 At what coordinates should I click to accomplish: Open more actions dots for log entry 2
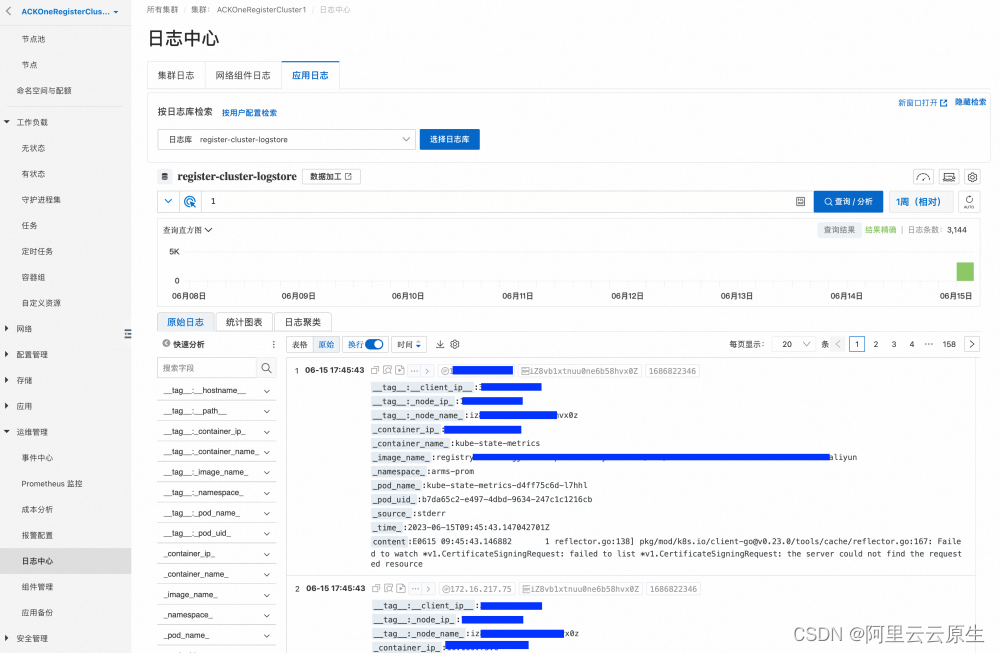pos(416,589)
